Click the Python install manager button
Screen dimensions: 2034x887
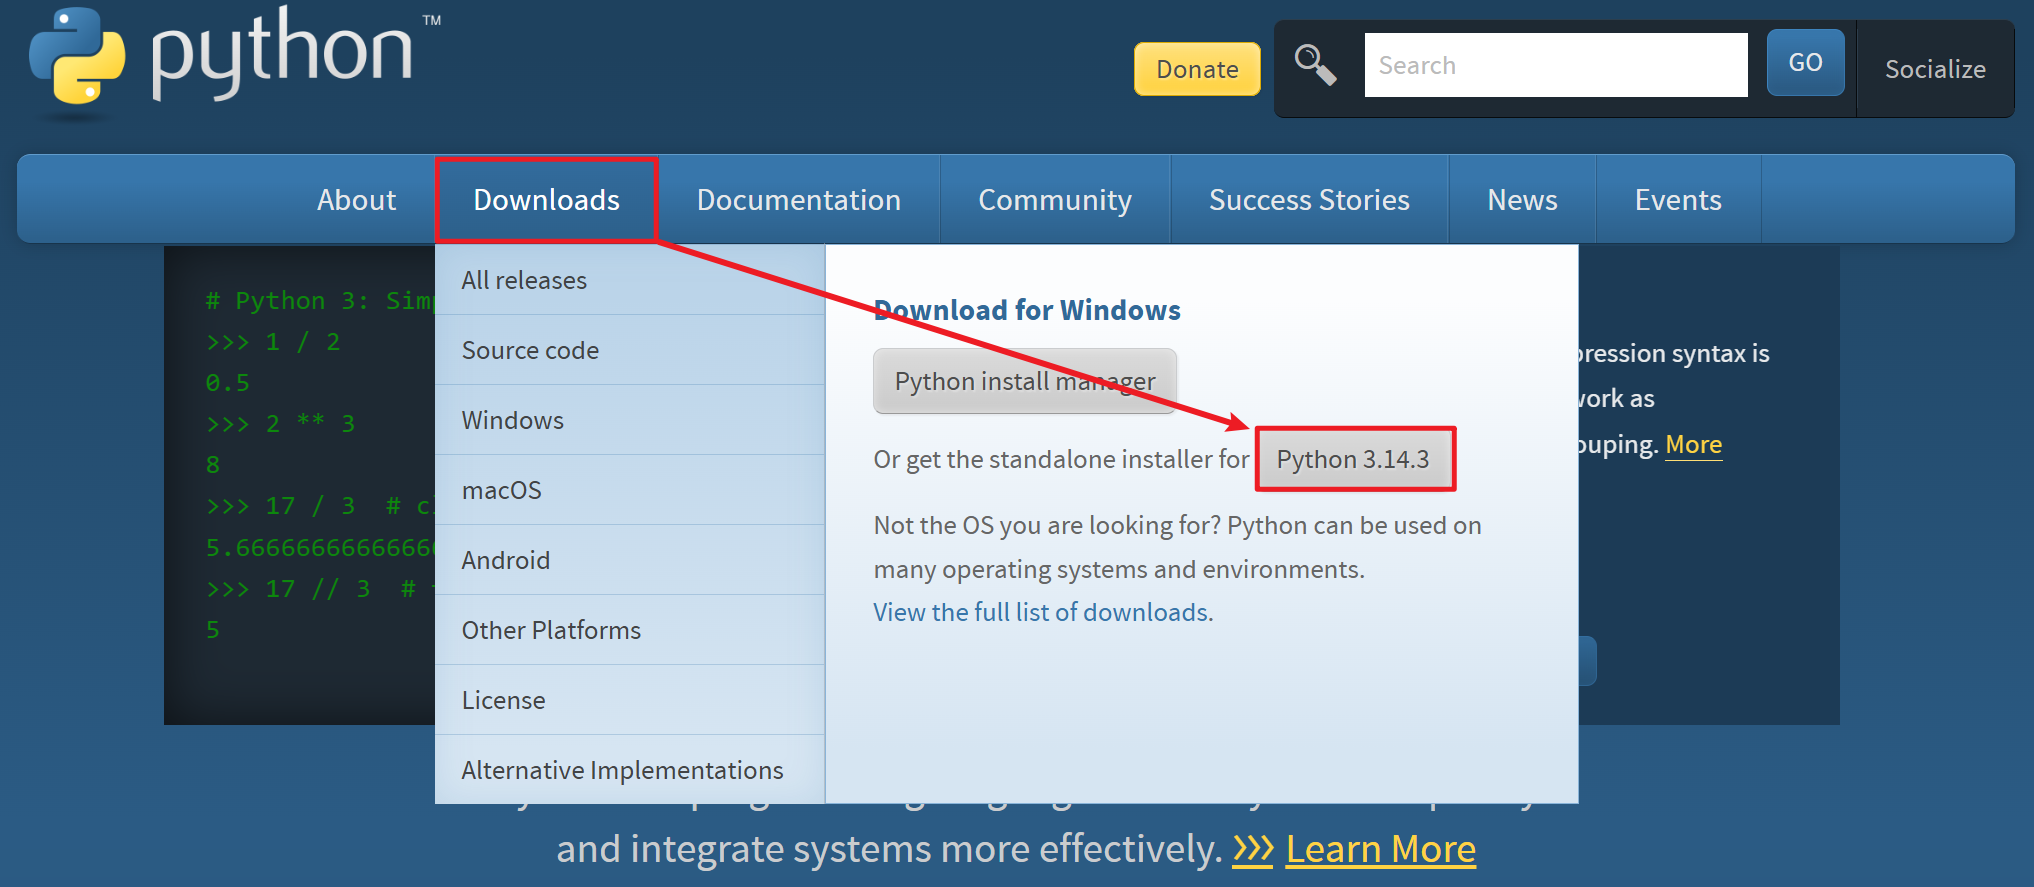click(1025, 381)
